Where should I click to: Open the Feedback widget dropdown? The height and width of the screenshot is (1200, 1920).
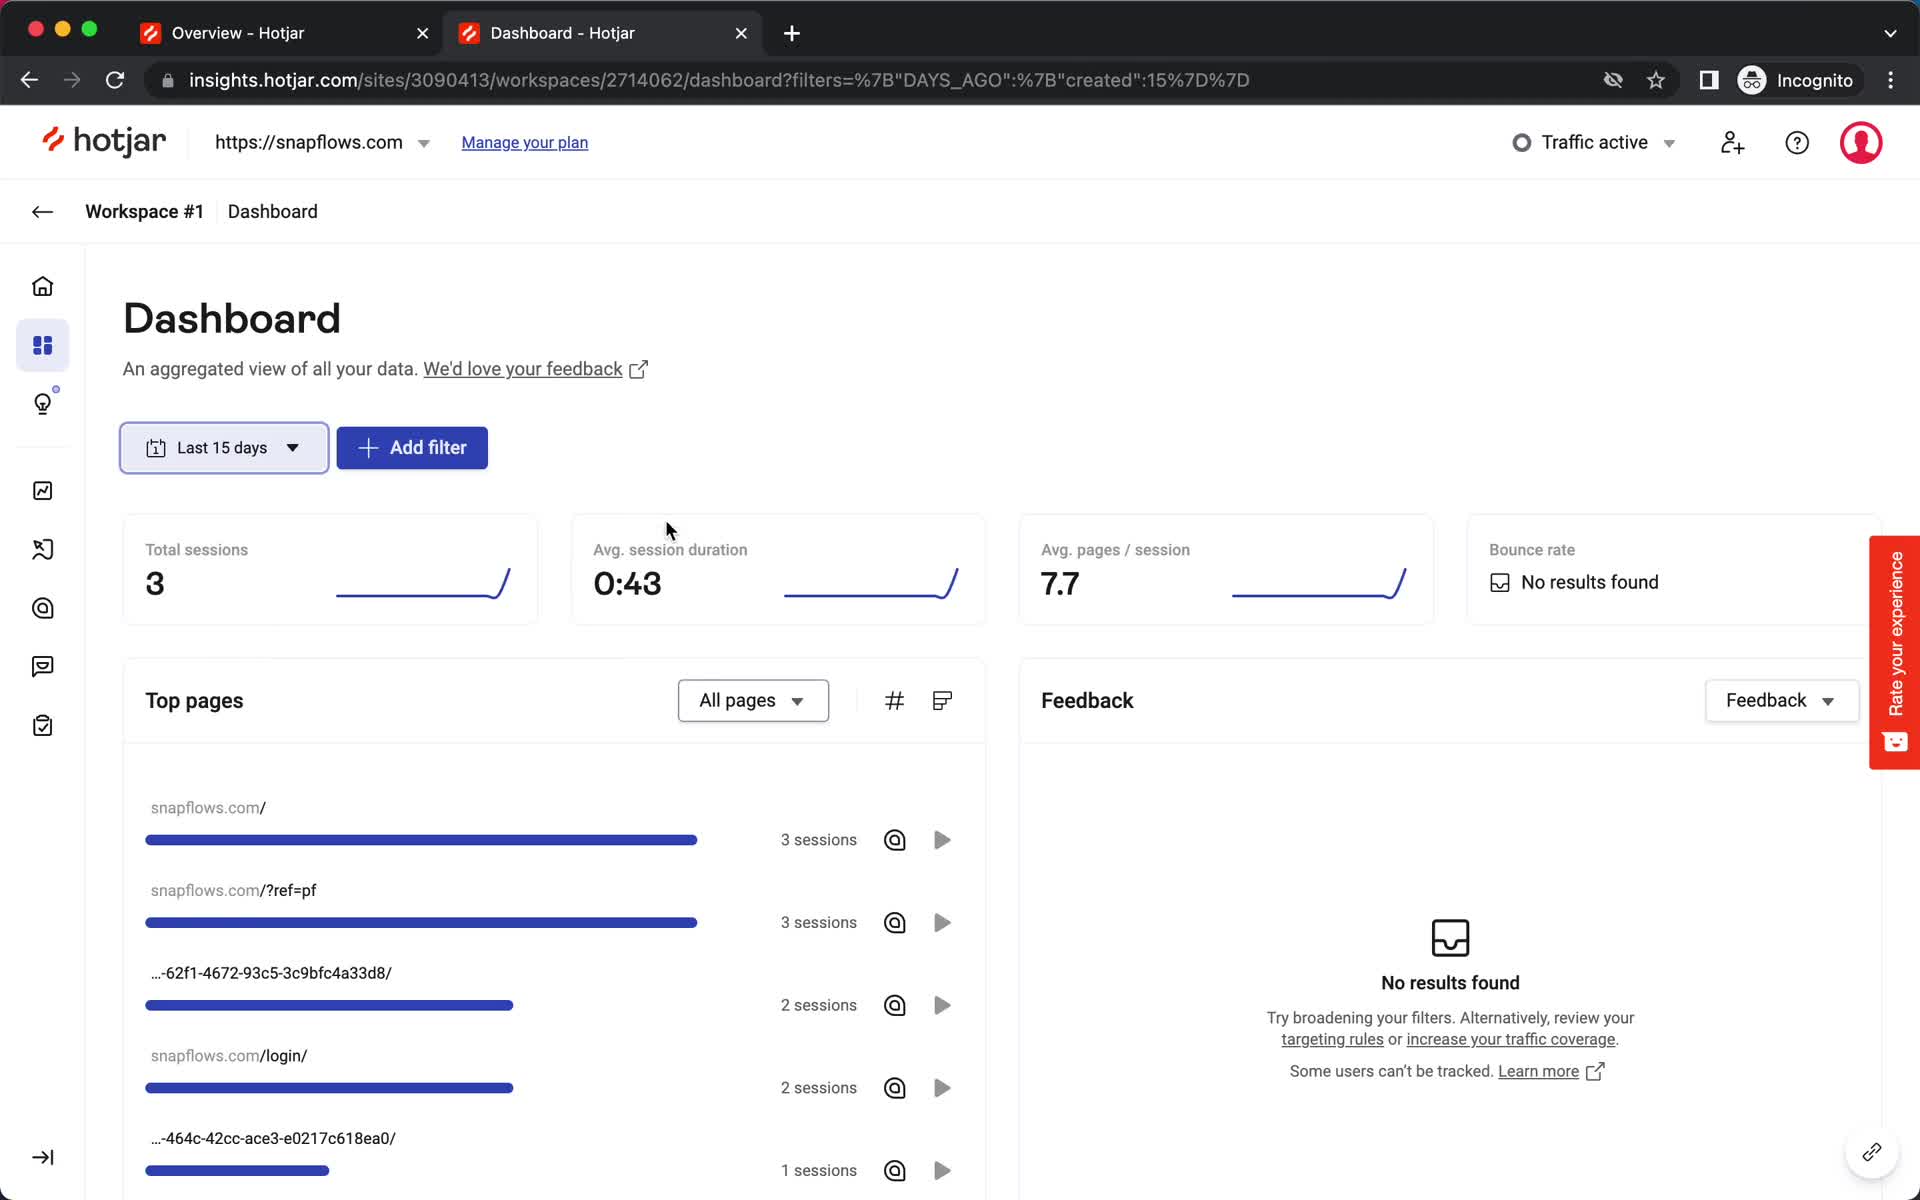pyautogui.click(x=1781, y=701)
